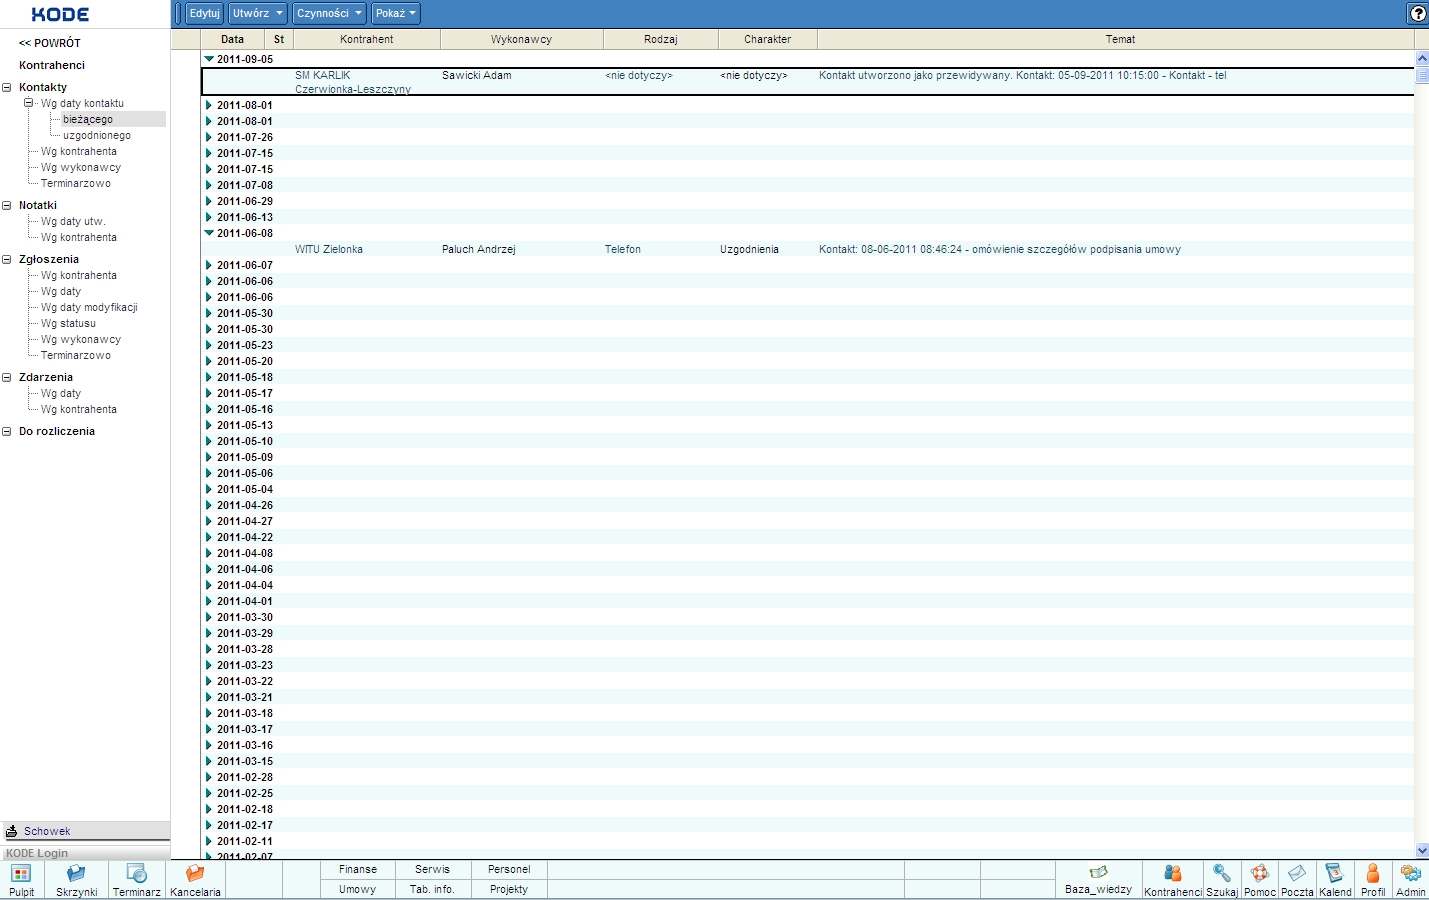Screen dimensions: 1429x900
Task: Collapse the Zgłoszenia tree section
Action: pos(7,259)
